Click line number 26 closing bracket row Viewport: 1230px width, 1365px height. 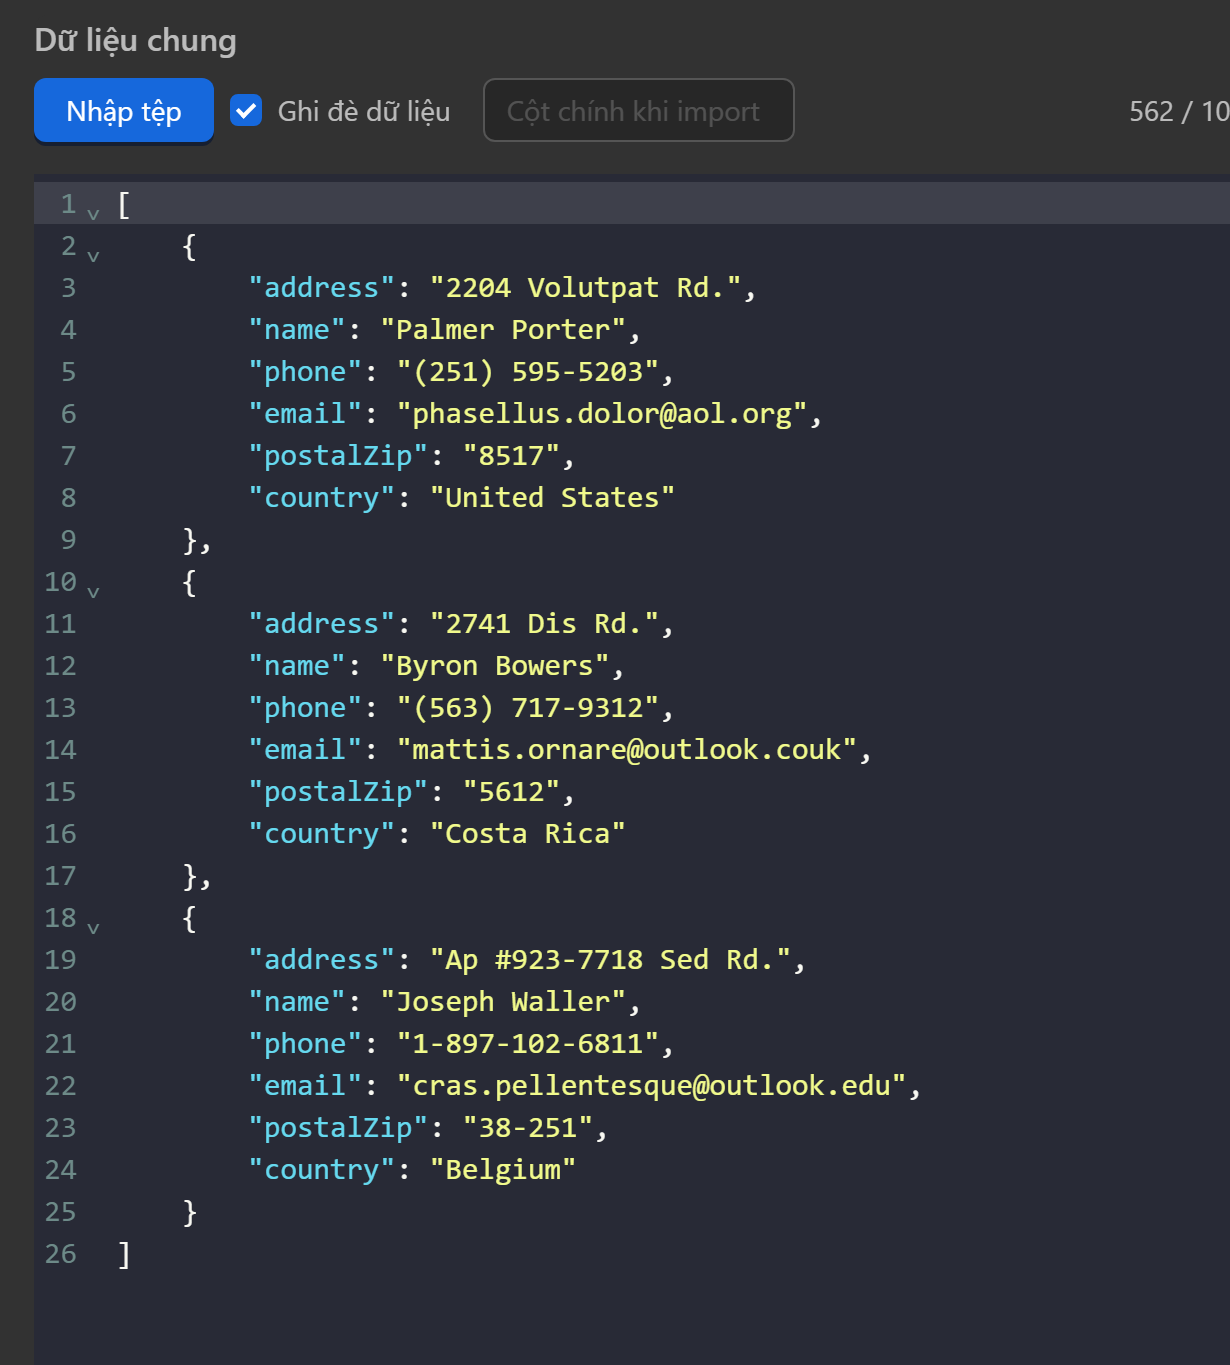[61, 1253]
